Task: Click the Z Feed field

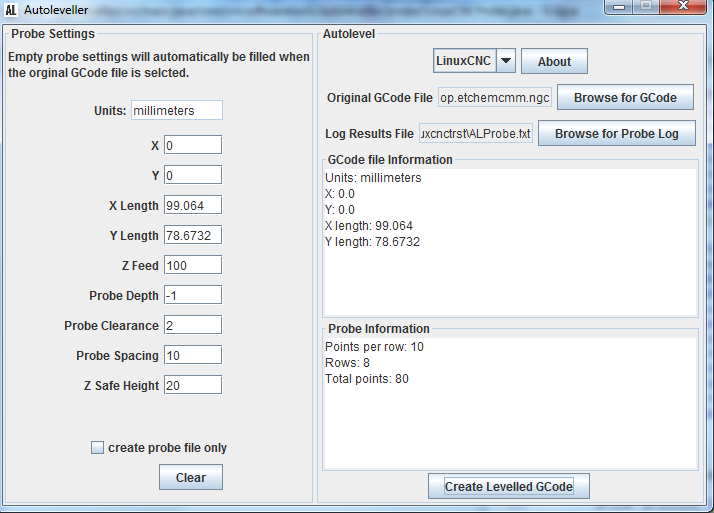Action: [x=193, y=265]
